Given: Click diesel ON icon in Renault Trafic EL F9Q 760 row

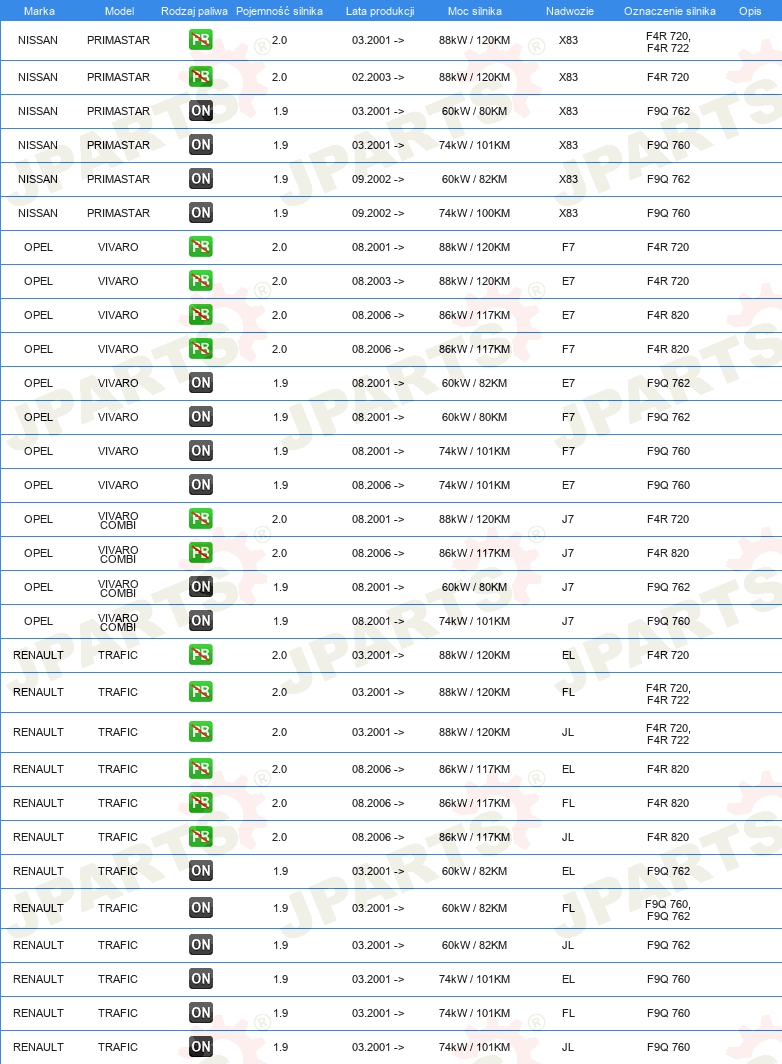Looking at the screenshot, I should 200,978.
